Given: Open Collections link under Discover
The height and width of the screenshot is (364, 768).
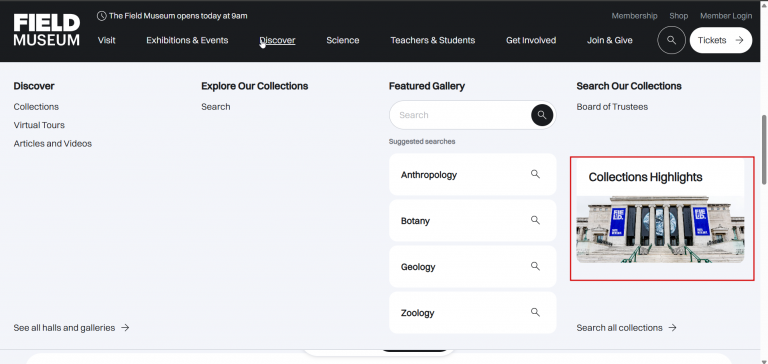Looking at the screenshot, I should [36, 107].
